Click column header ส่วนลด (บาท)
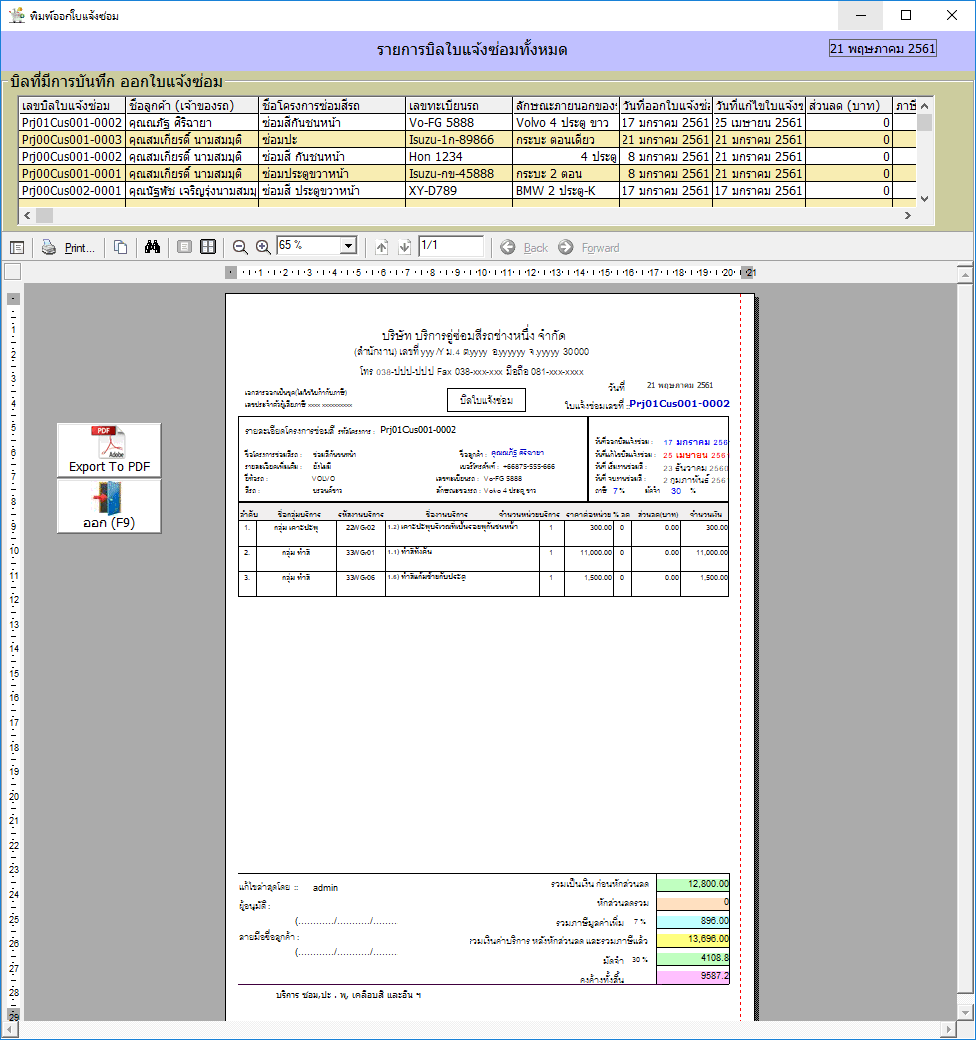The height and width of the screenshot is (1040, 976). click(849, 105)
